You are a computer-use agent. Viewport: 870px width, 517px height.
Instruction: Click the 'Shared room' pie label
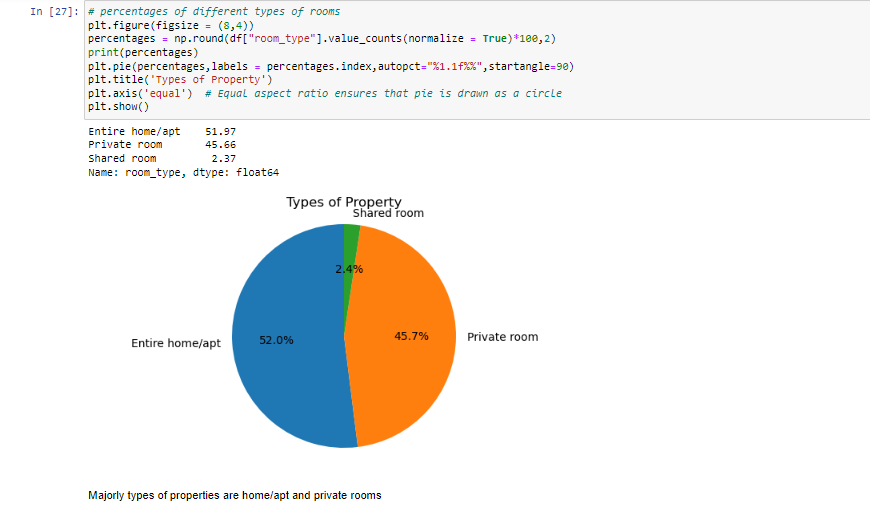388,214
